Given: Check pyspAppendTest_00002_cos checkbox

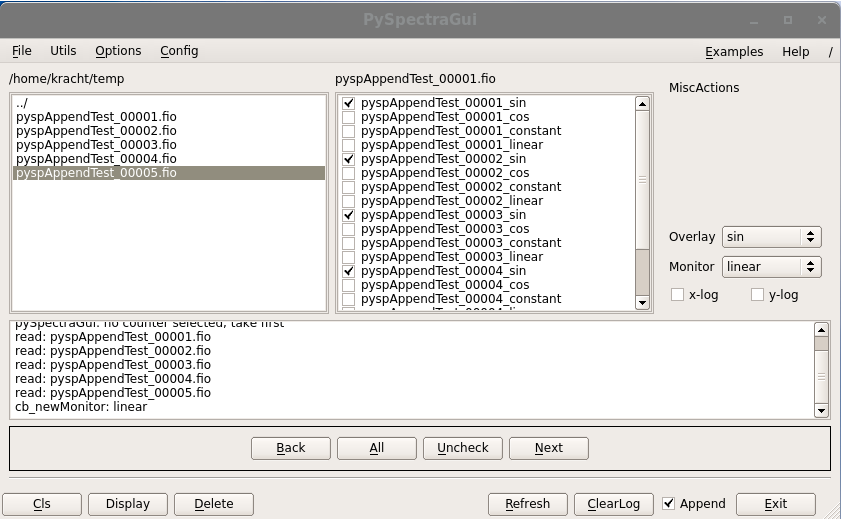Looking at the screenshot, I should [349, 173].
